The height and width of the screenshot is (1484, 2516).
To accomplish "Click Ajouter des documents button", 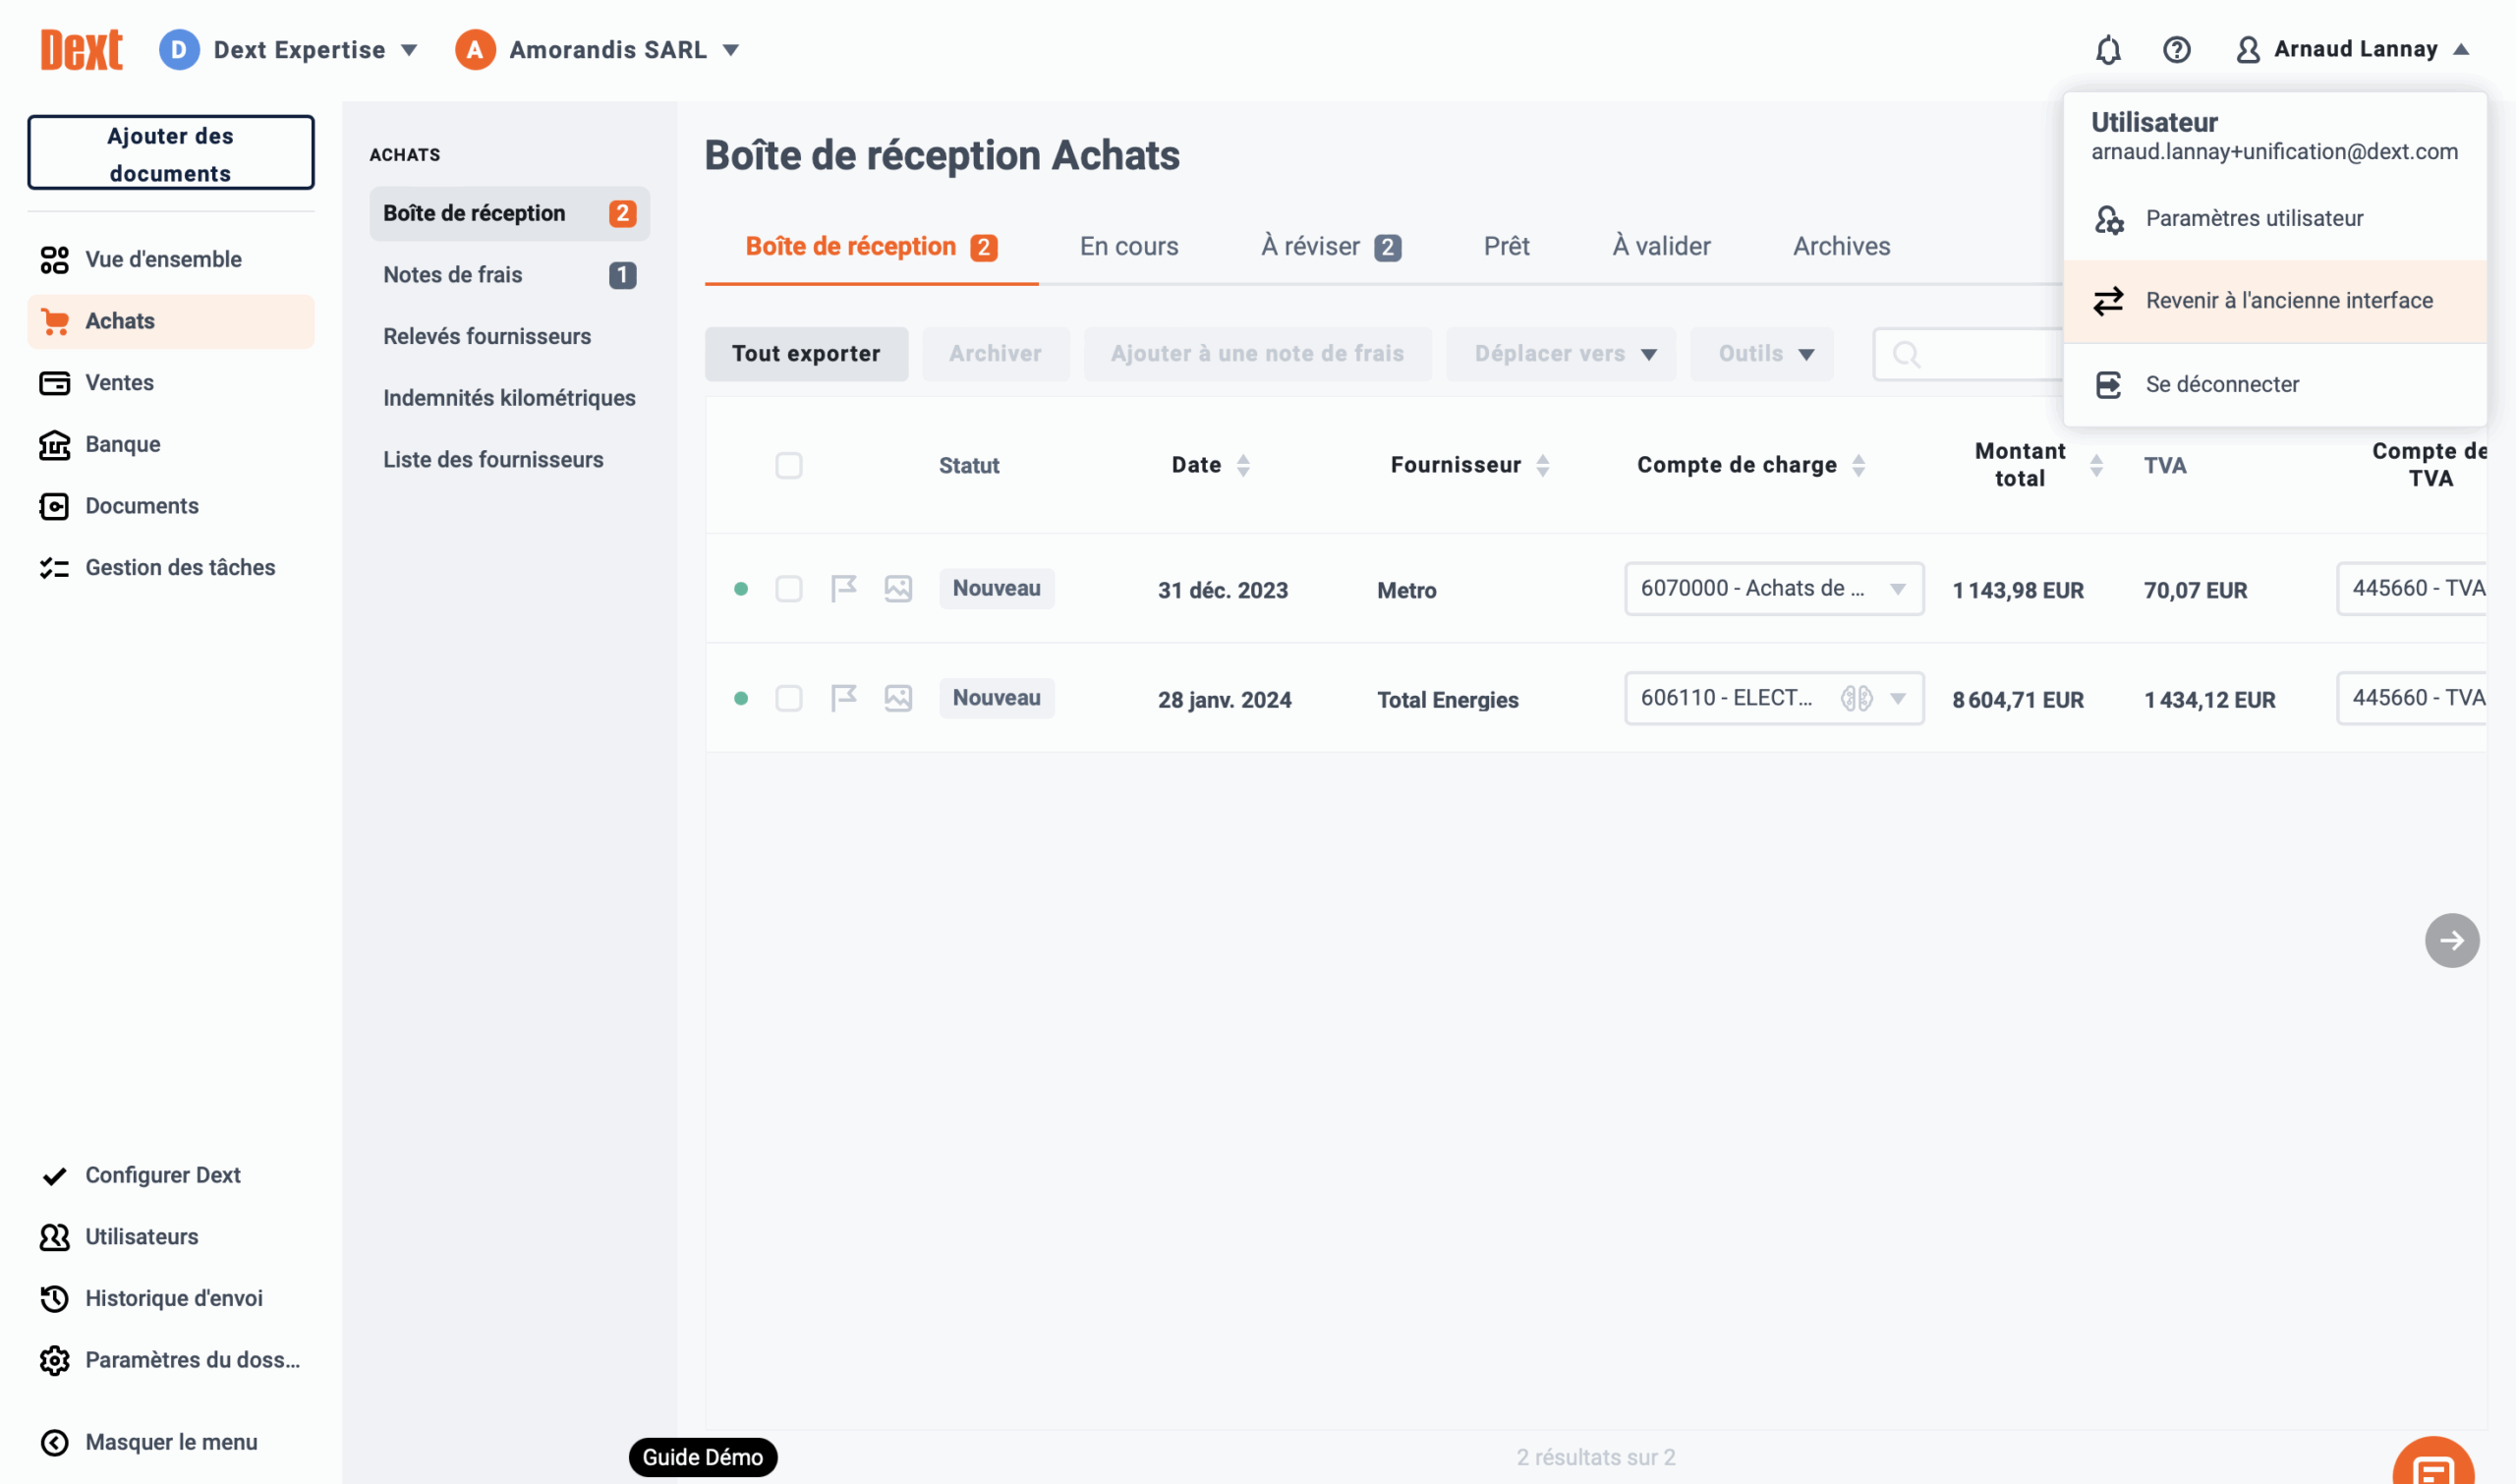I will click(171, 152).
